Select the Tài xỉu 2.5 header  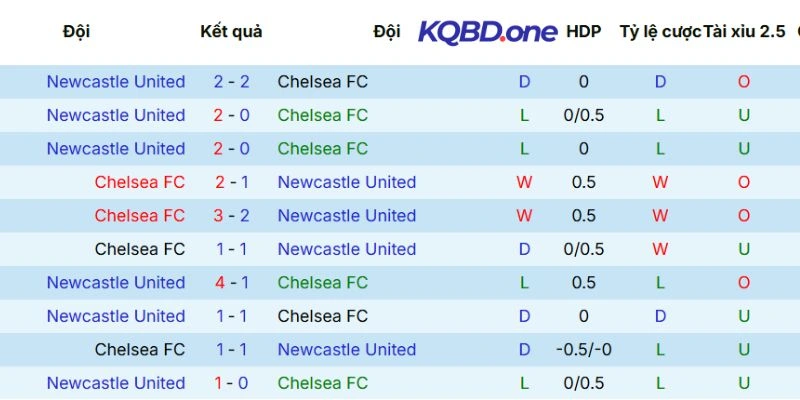[x=744, y=32]
